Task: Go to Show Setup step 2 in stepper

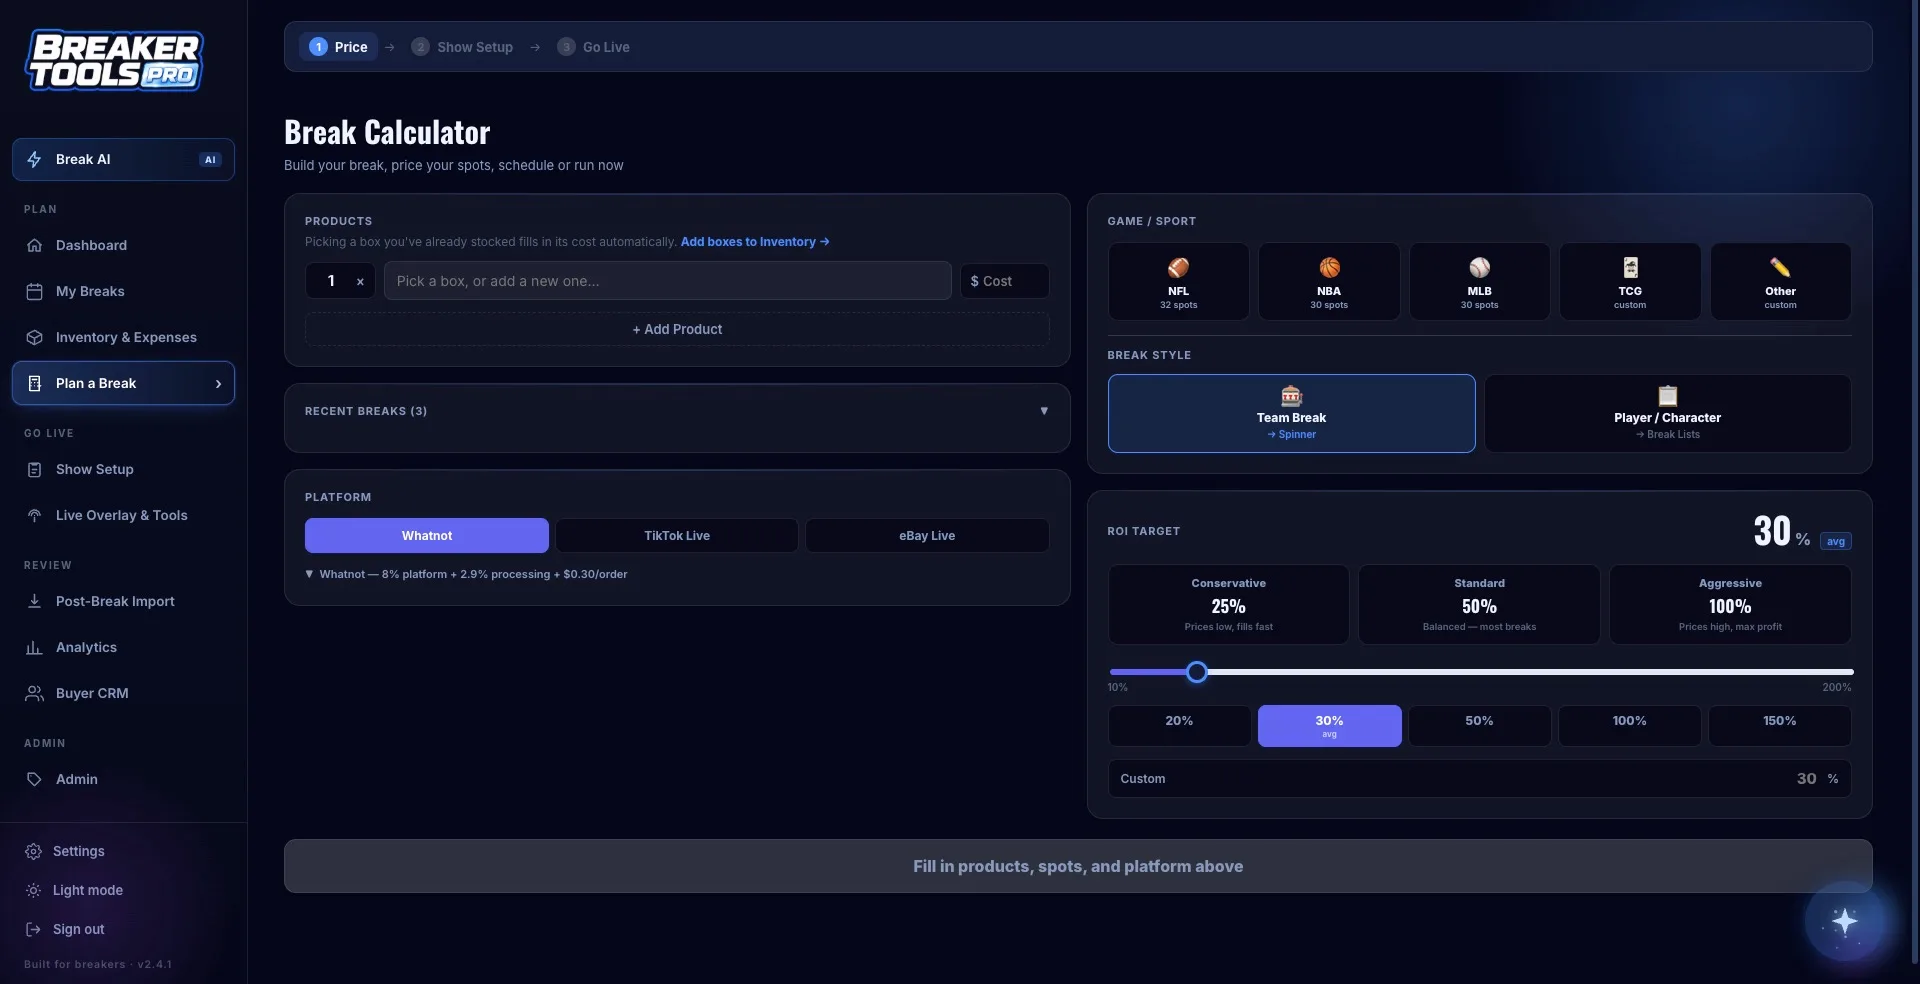Action: click(x=462, y=47)
